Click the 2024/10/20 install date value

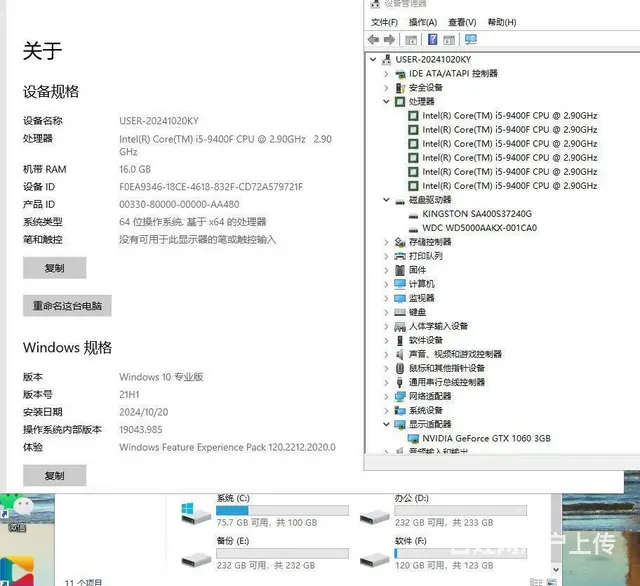coord(144,412)
